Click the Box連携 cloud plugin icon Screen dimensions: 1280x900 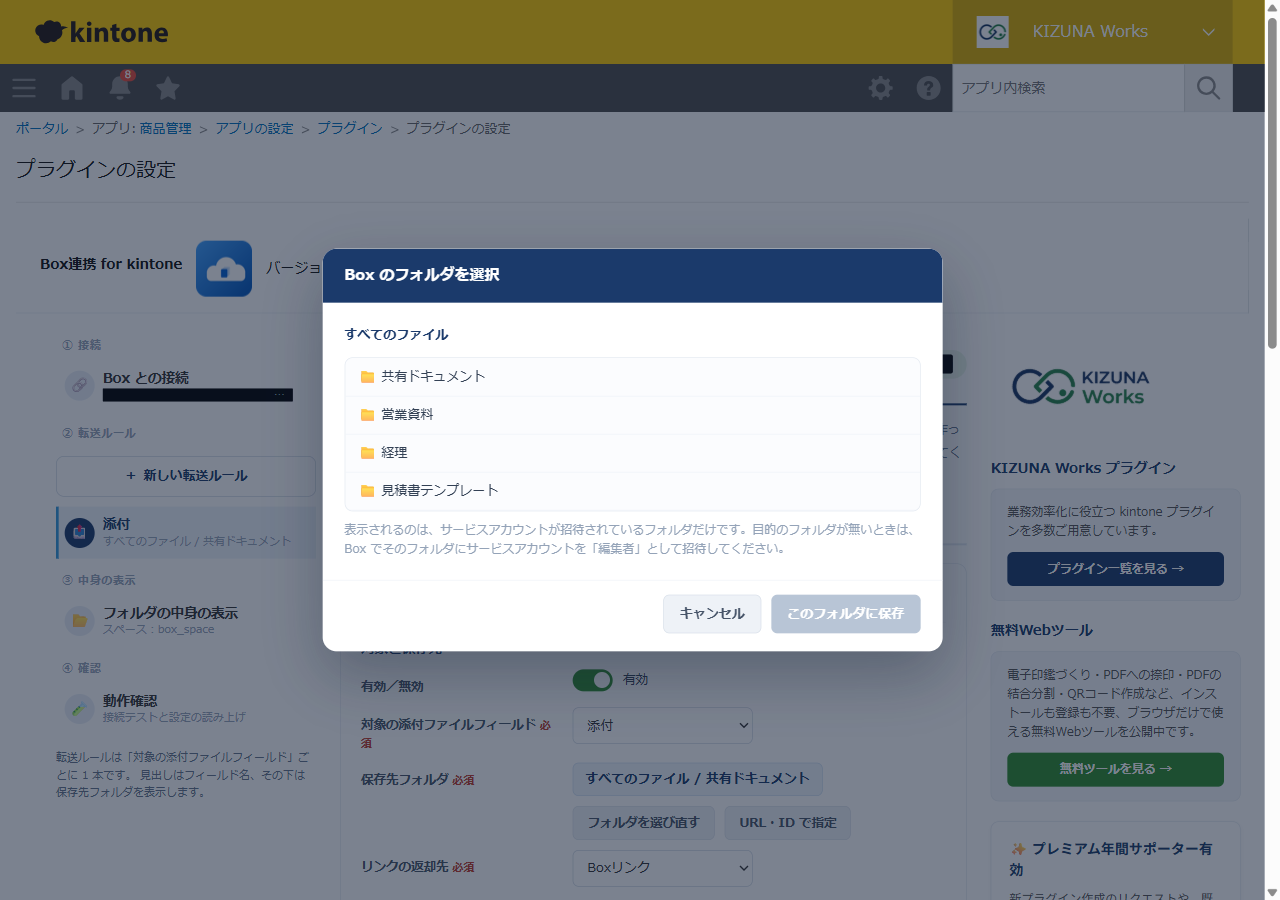click(x=224, y=268)
